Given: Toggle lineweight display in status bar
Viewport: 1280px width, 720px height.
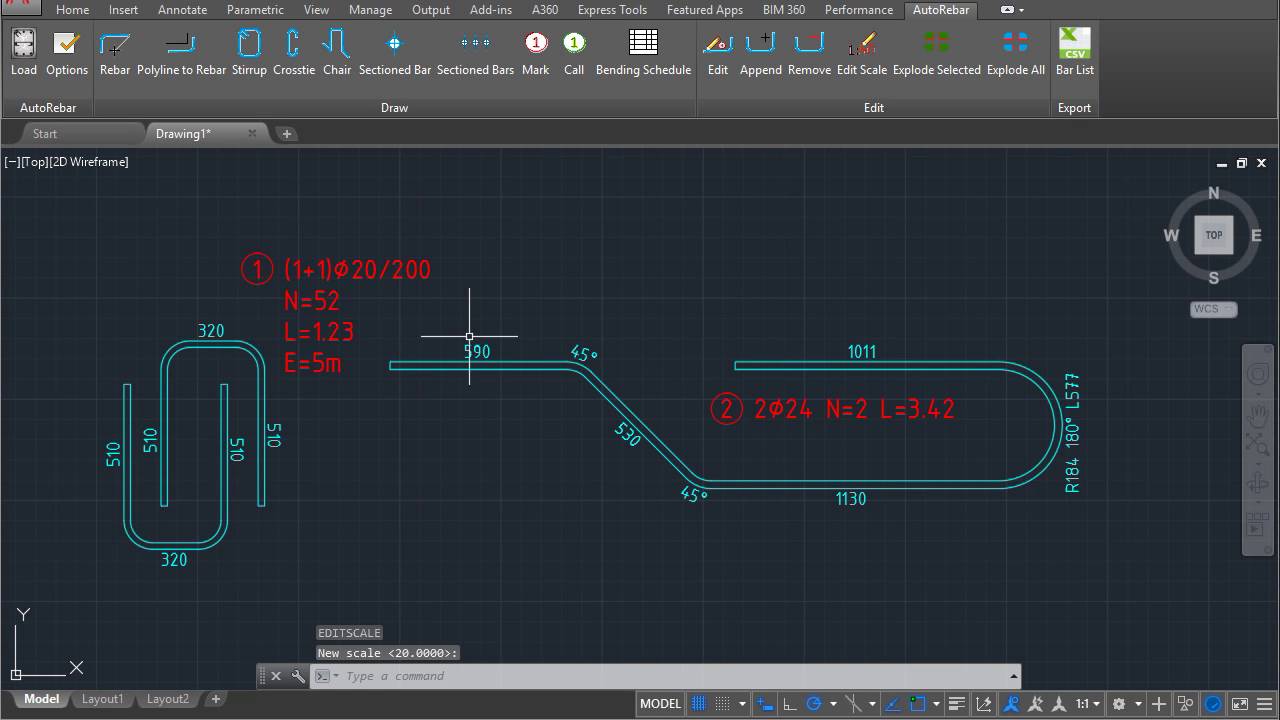Looking at the screenshot, I should [x=957, y=703].
